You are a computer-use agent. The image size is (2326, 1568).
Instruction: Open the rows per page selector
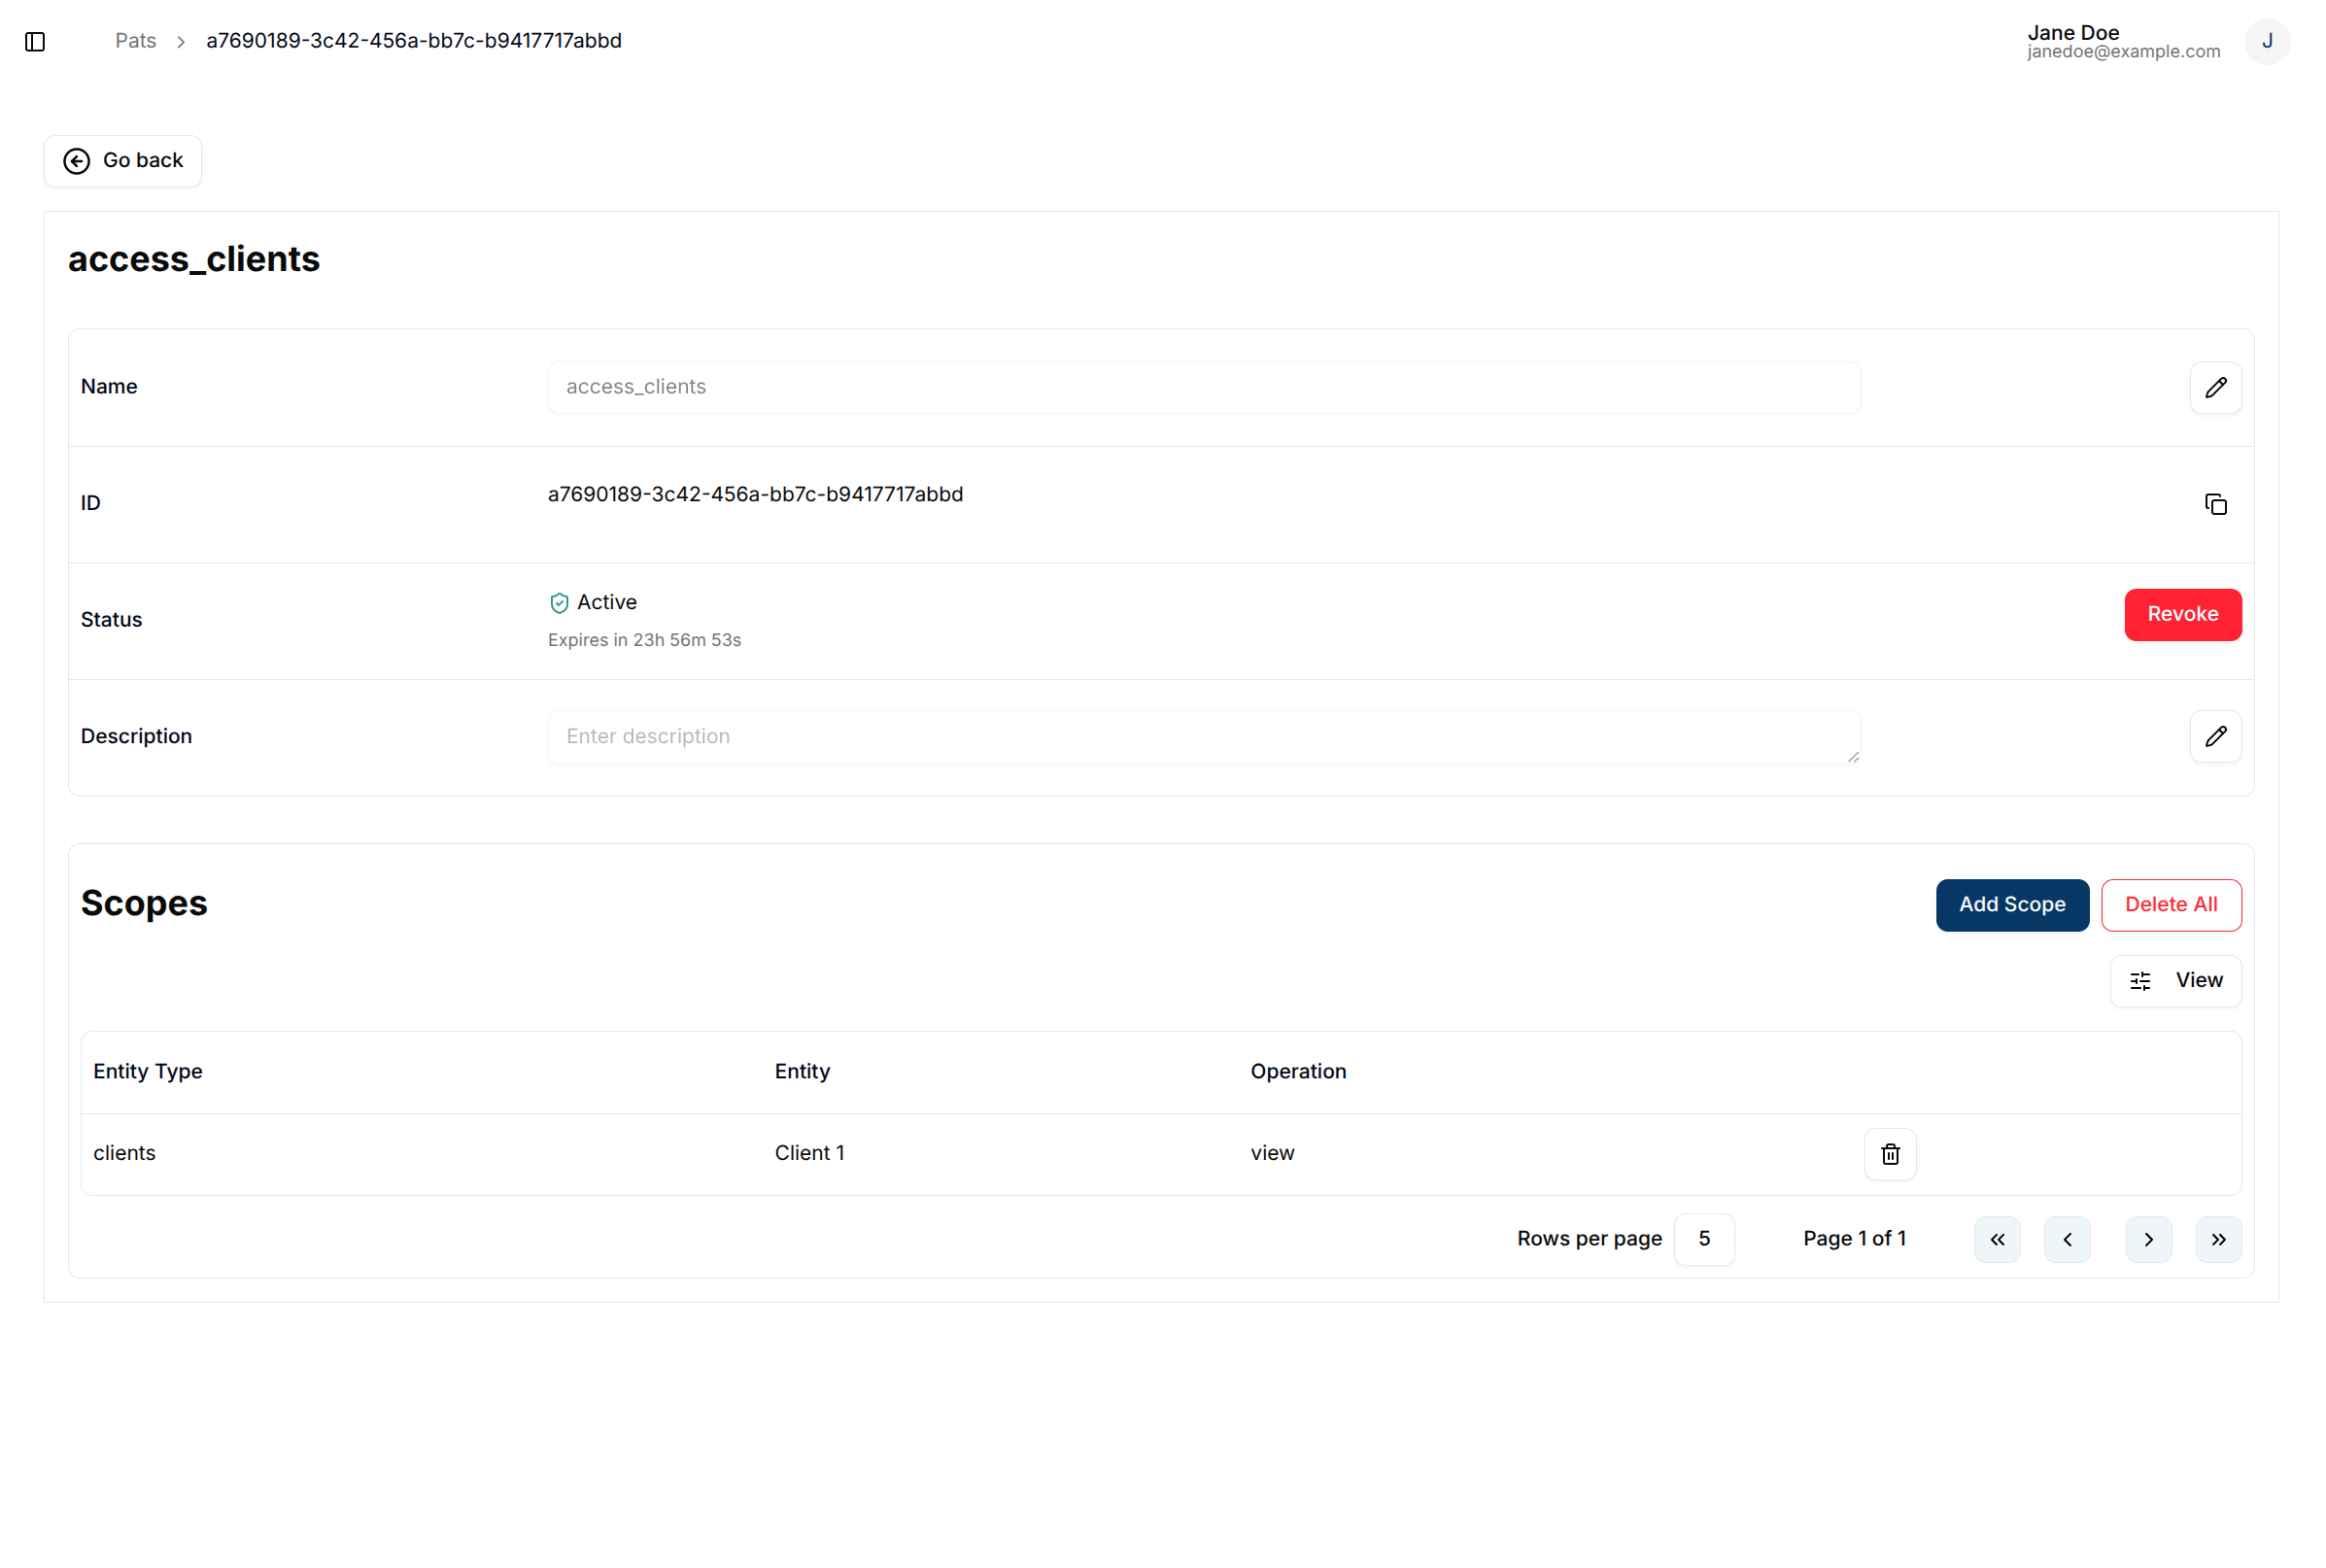click(1703, 1239)
